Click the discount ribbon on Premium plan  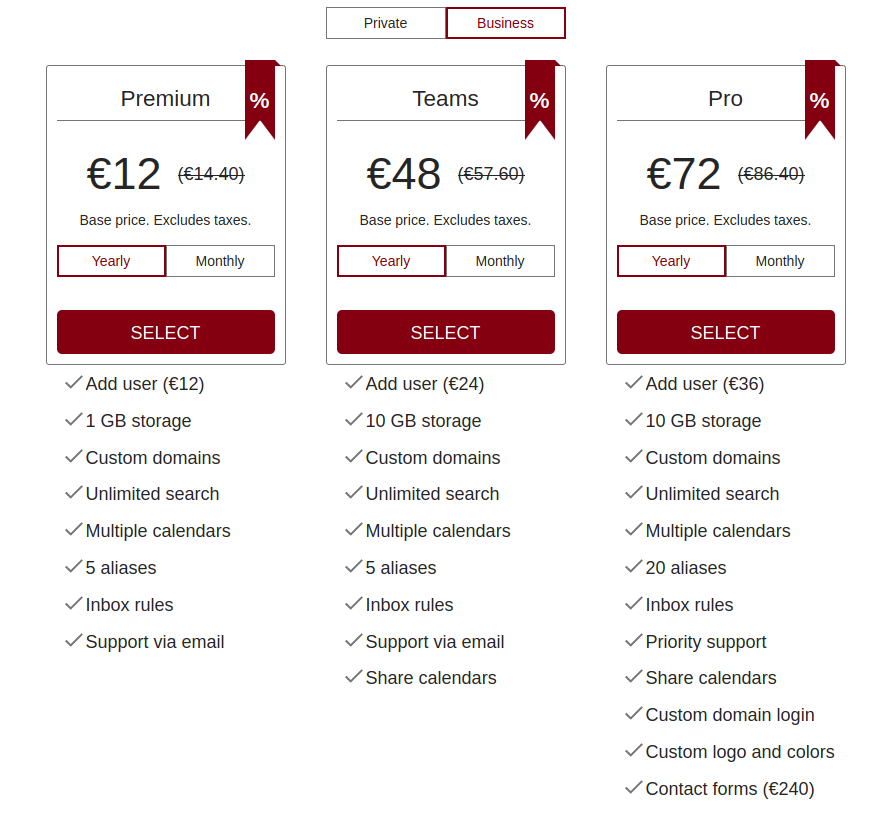pyautogui.click(x=260, y=99)
